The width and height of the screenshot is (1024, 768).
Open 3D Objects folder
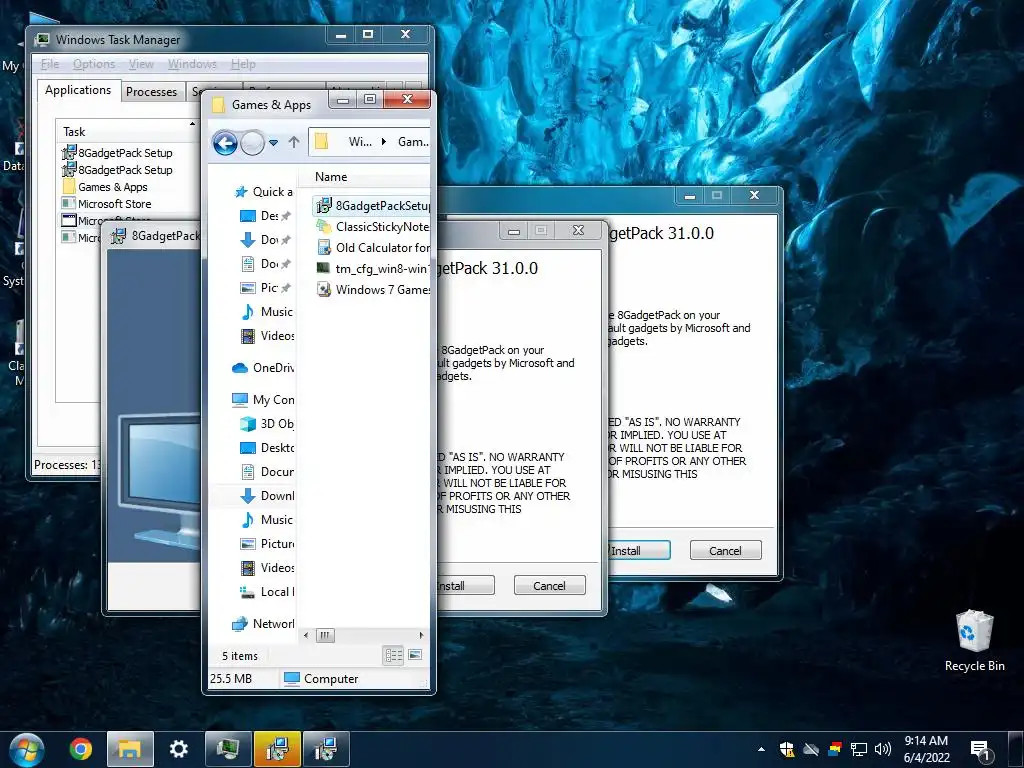click(268, 424)
